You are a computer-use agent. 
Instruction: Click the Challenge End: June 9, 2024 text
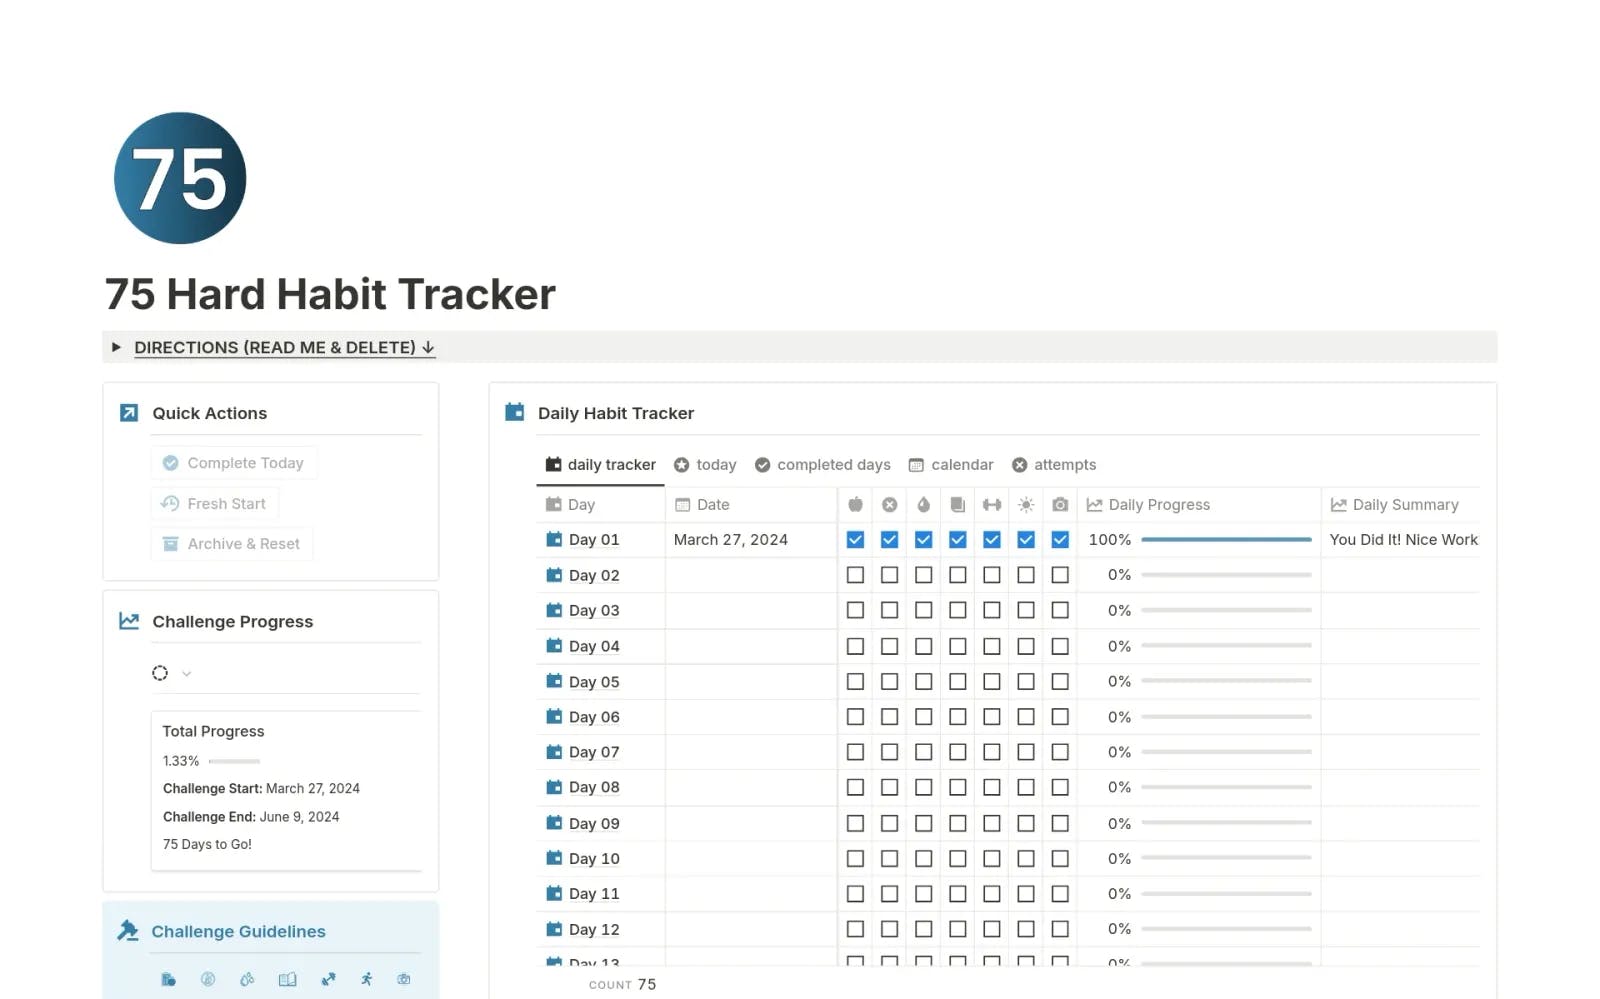(x=251, y=816)
